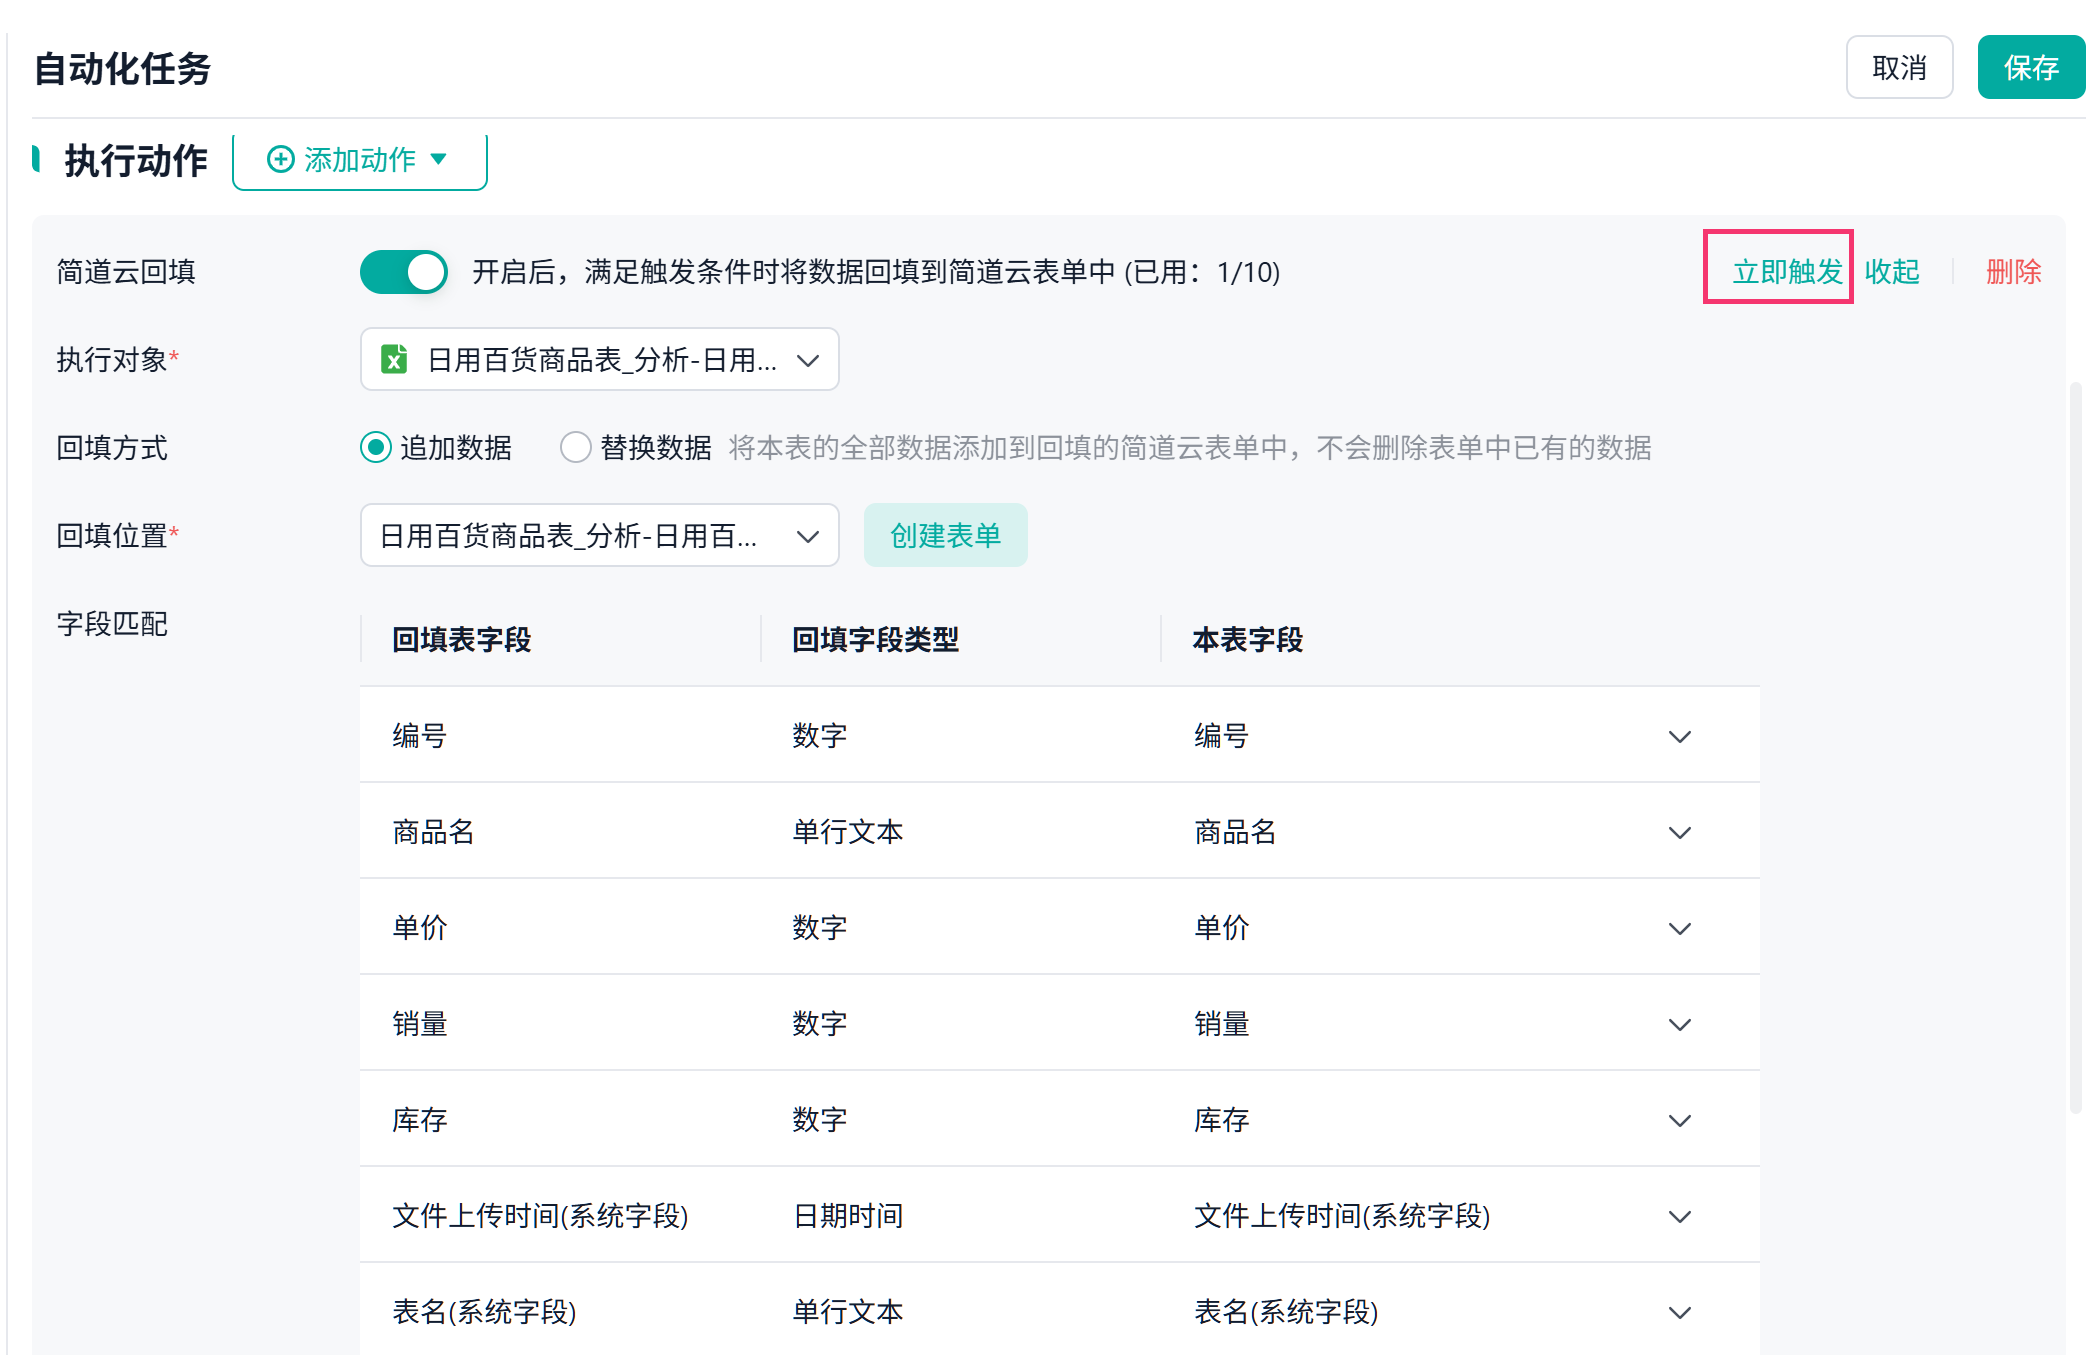Expand the 表名(系统字段) row's 本表字段 dropdown

pyautogui.click(x=1679, y=1312)
